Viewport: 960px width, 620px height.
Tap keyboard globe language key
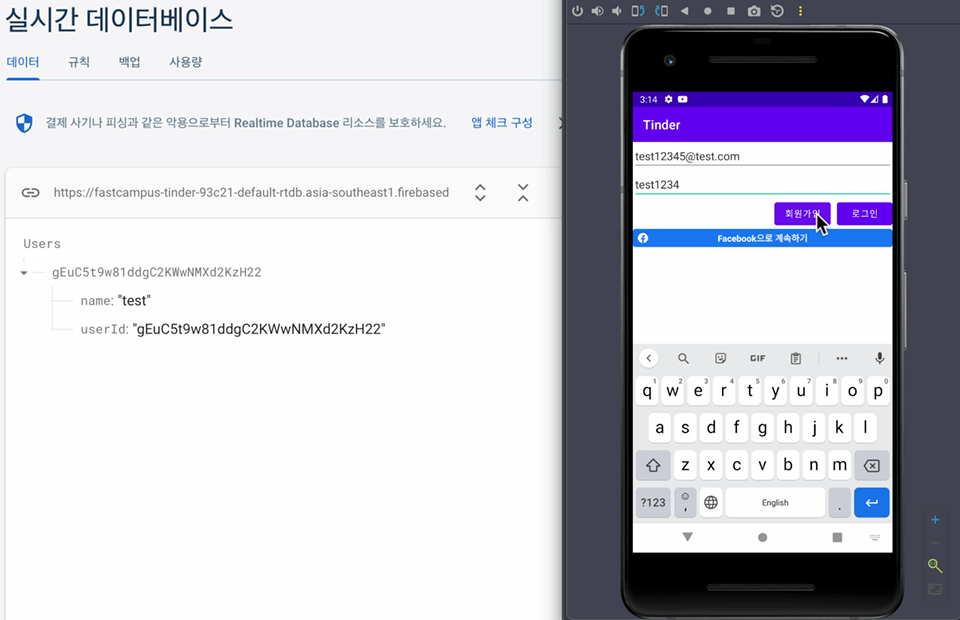[711, 502]
